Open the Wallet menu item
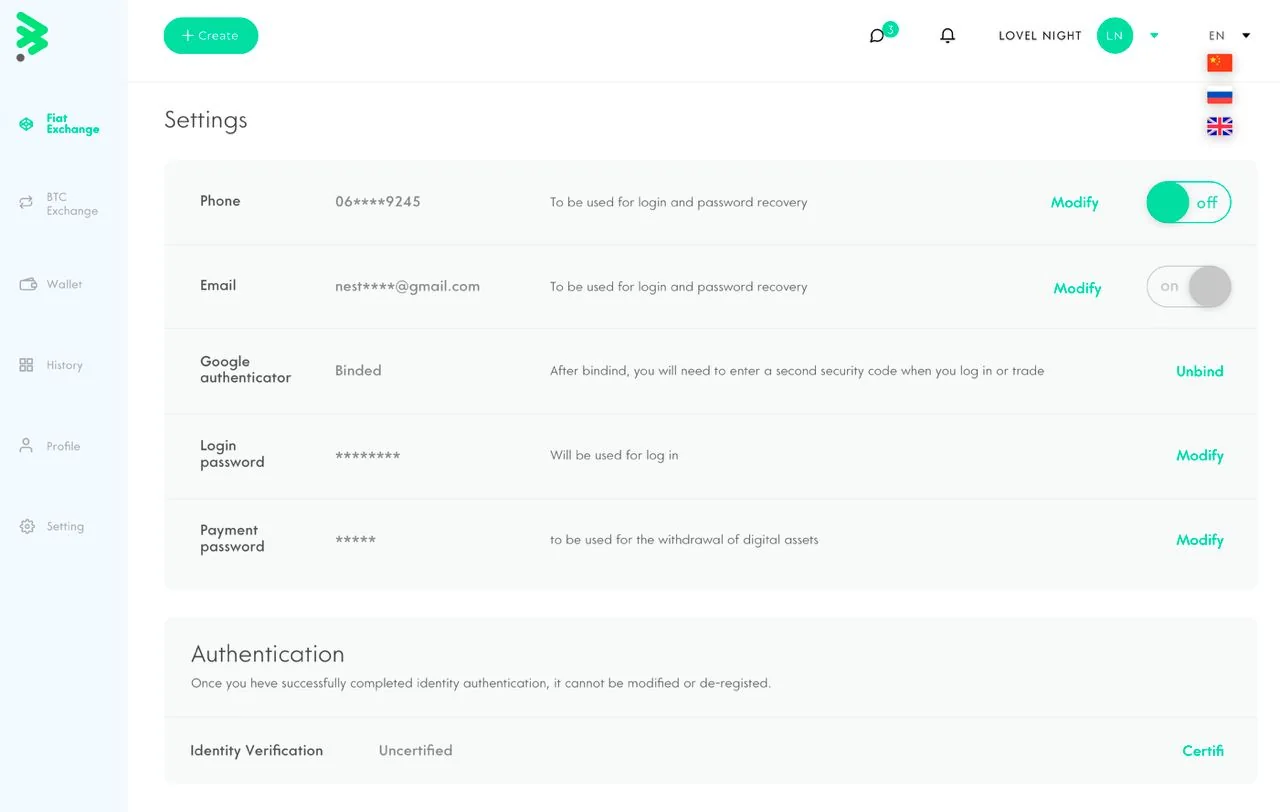The height and width of the screenshot is (812, 1280). click(64, 285)
